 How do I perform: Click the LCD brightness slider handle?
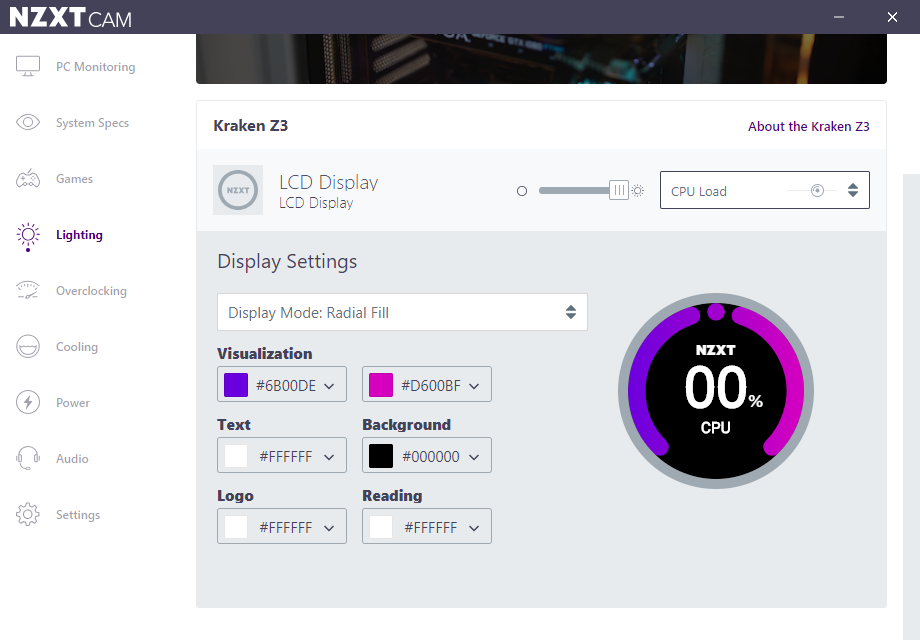(619, 190)
